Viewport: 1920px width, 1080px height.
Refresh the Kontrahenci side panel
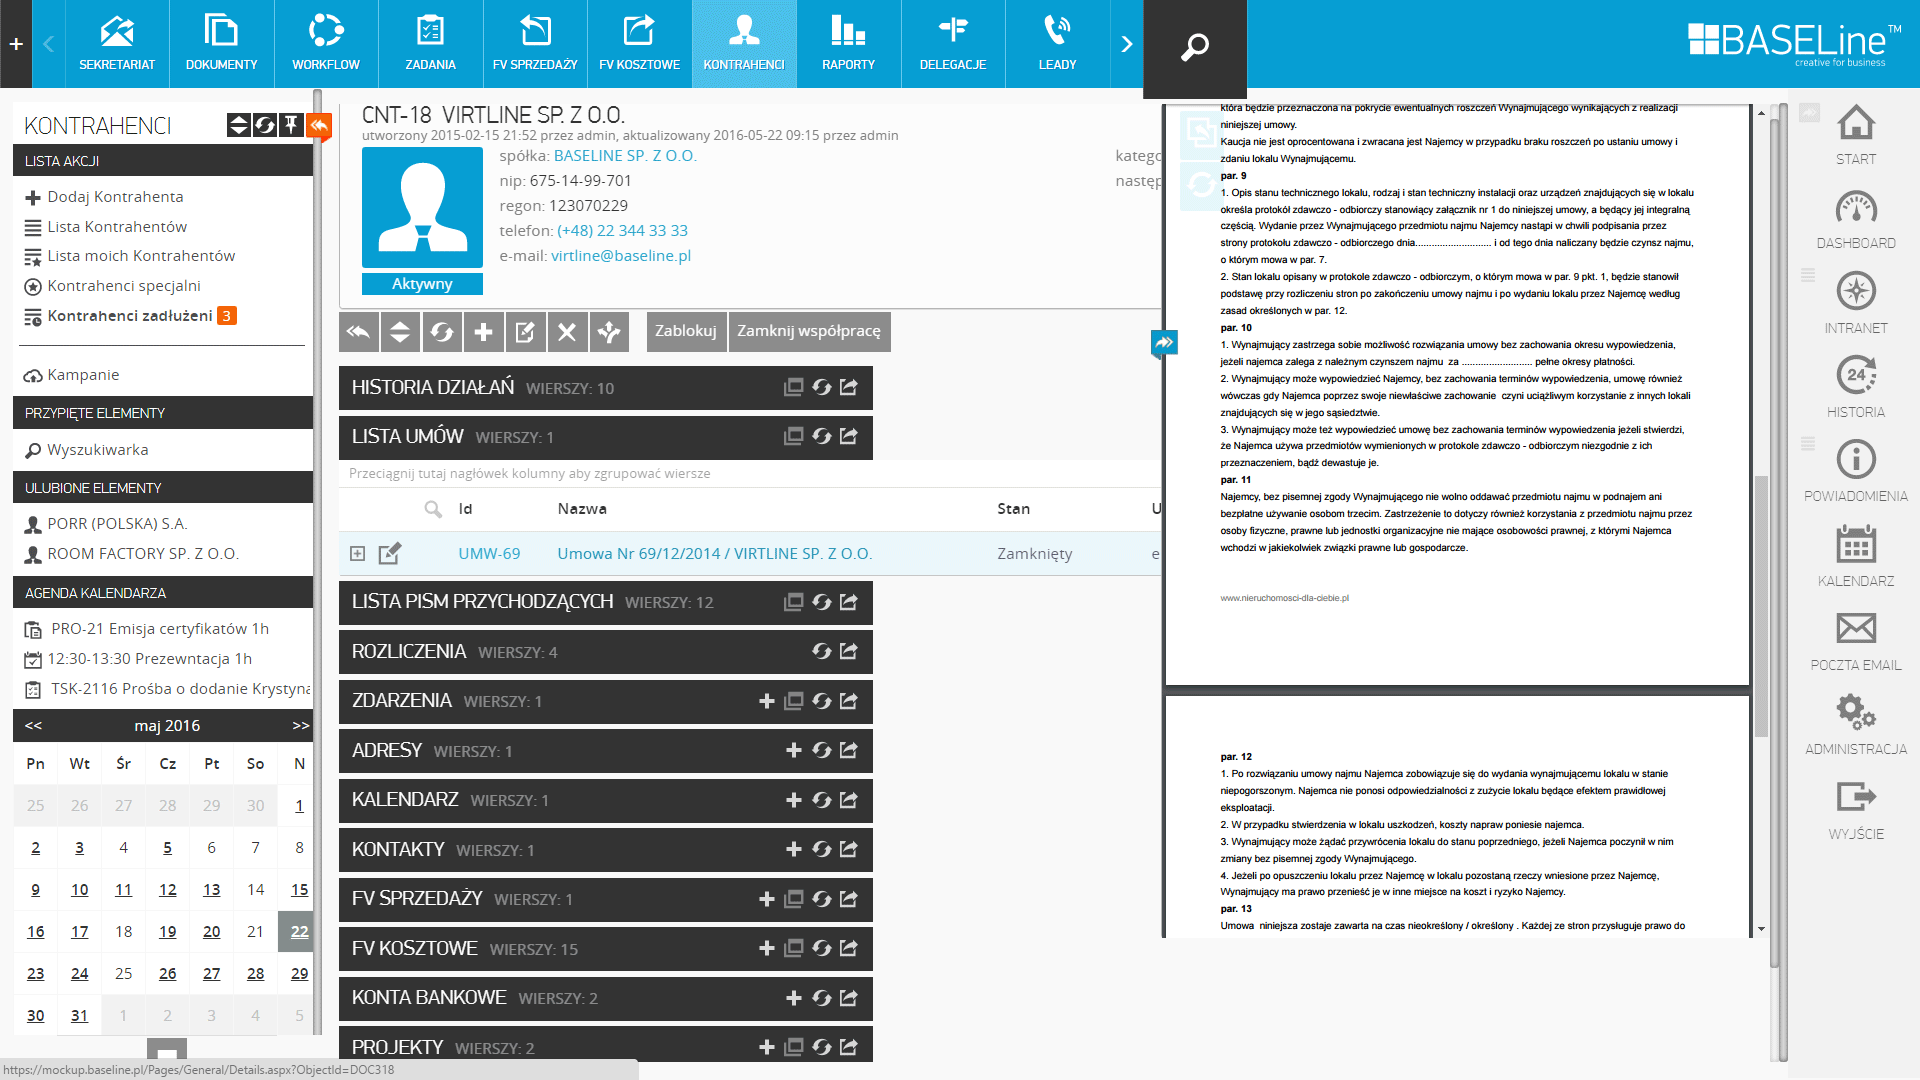click(x=265, y=125)
